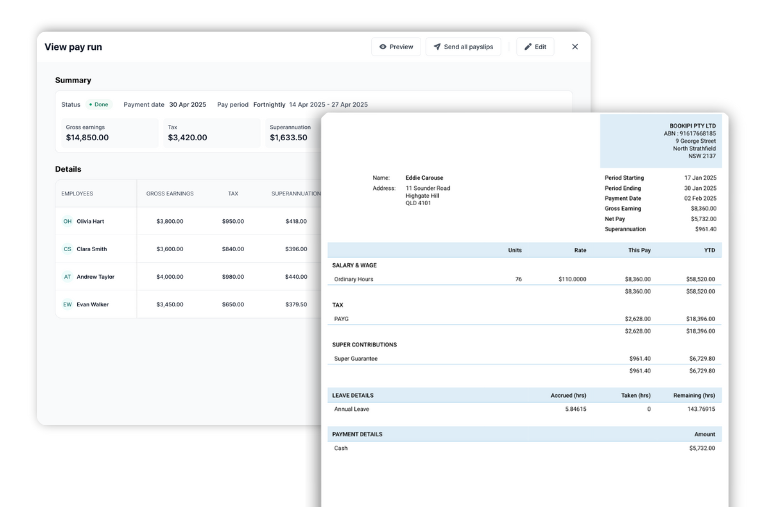768x507 pixels.
Task: Click payslip address 11 Sounder Road
Action: (428, 188)
